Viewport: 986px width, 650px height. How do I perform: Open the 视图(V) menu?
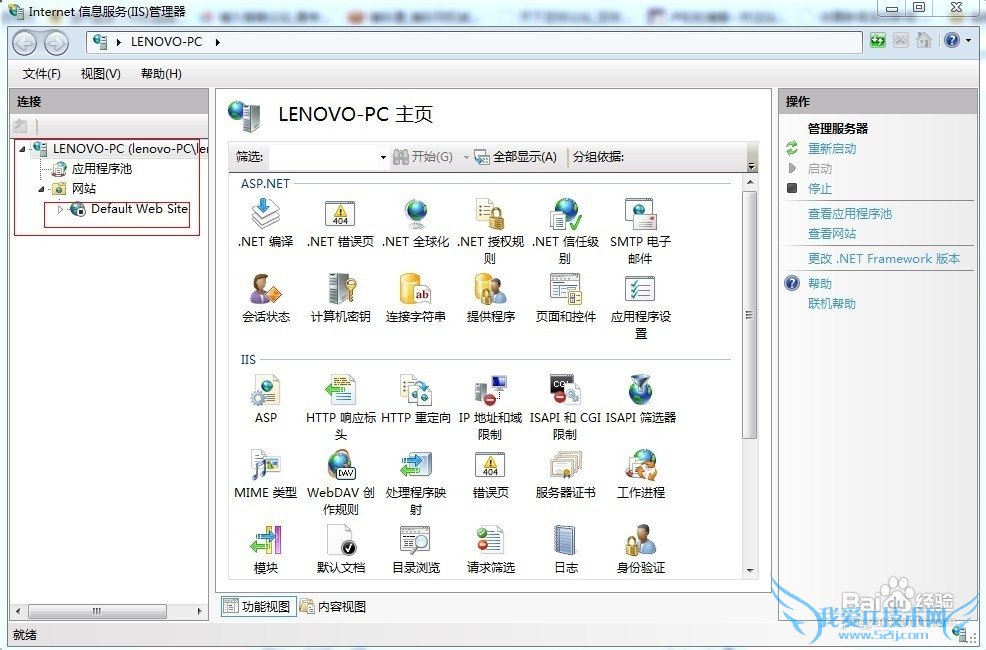pyautogui.click(x=101, y=74)
